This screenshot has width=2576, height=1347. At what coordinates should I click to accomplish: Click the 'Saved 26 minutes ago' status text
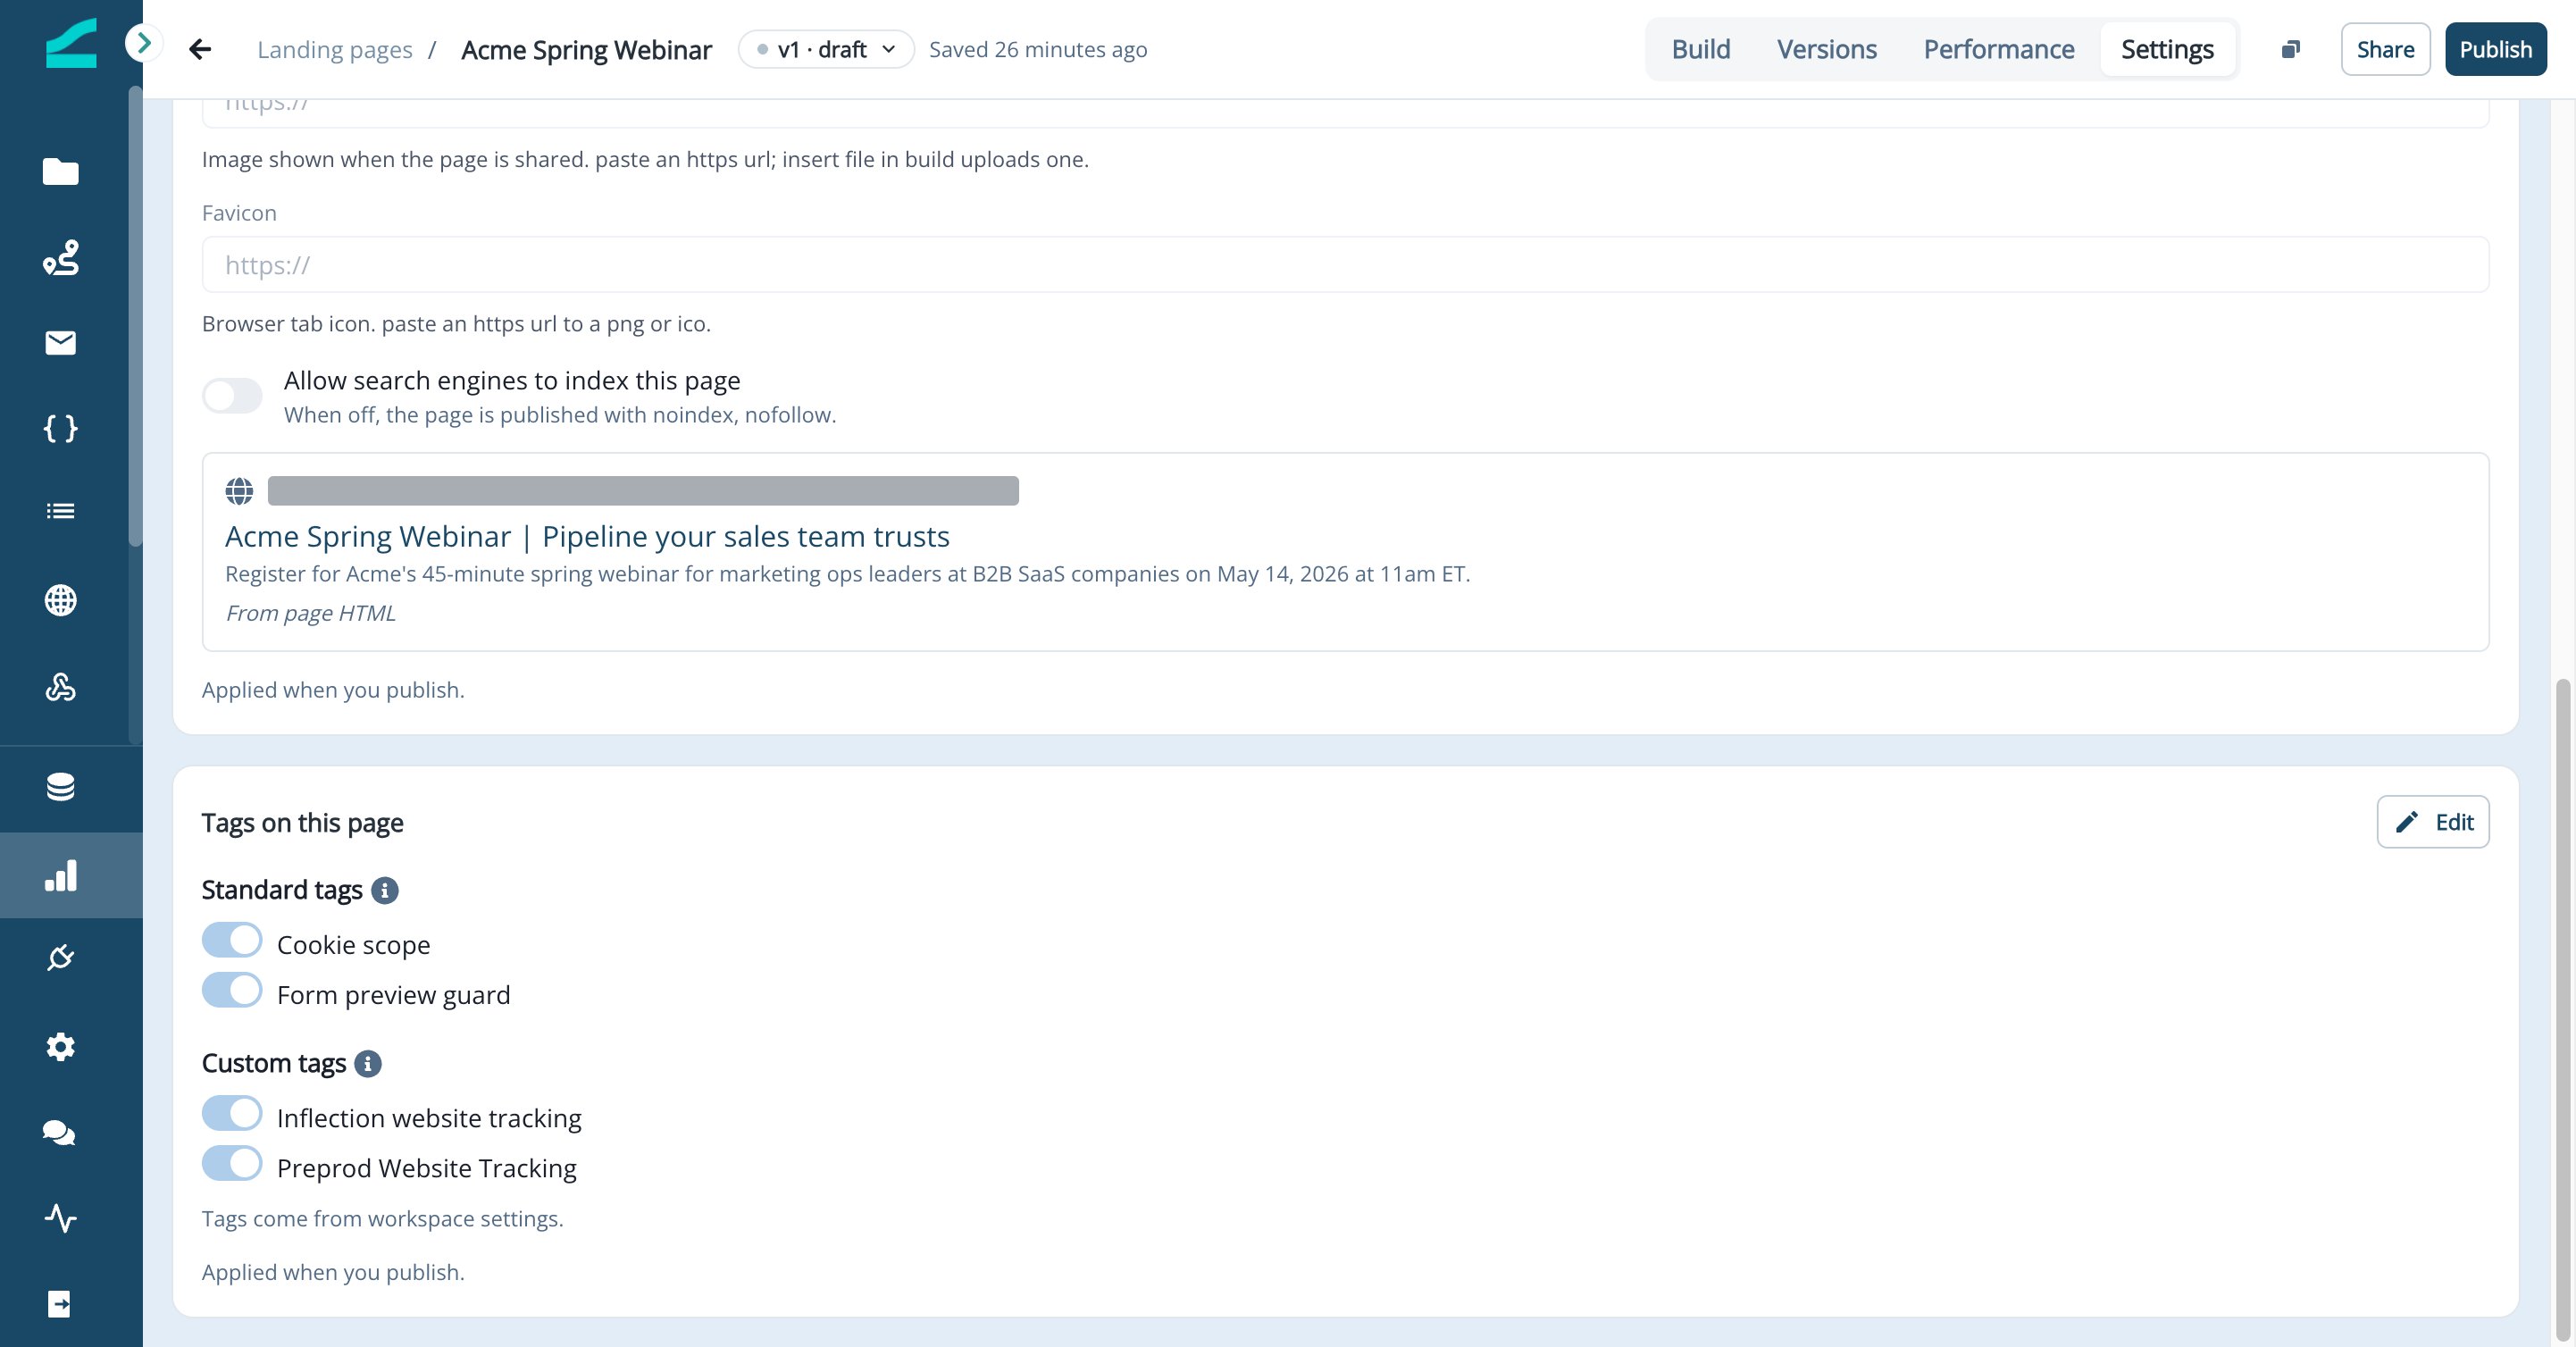click(x=1037, y=49)
